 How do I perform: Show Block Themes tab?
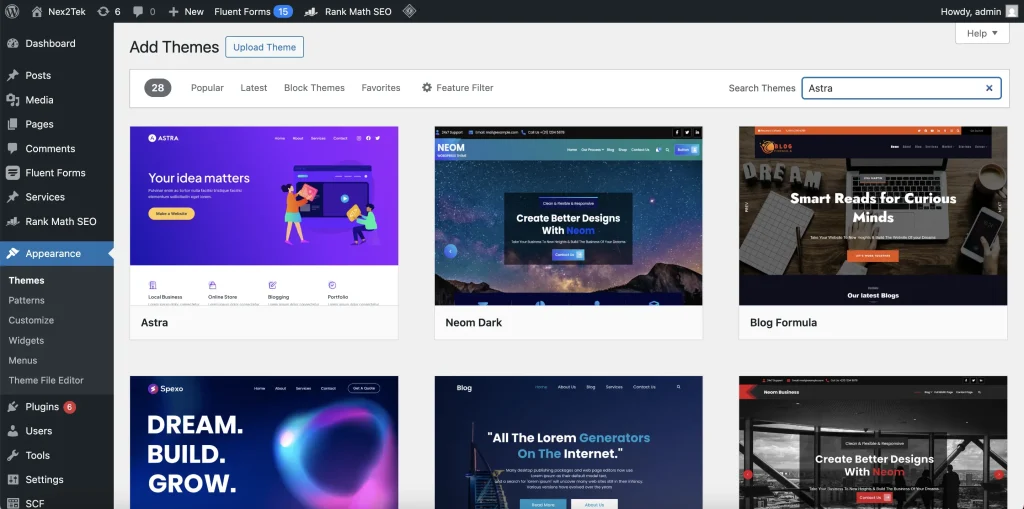(314, 88)
